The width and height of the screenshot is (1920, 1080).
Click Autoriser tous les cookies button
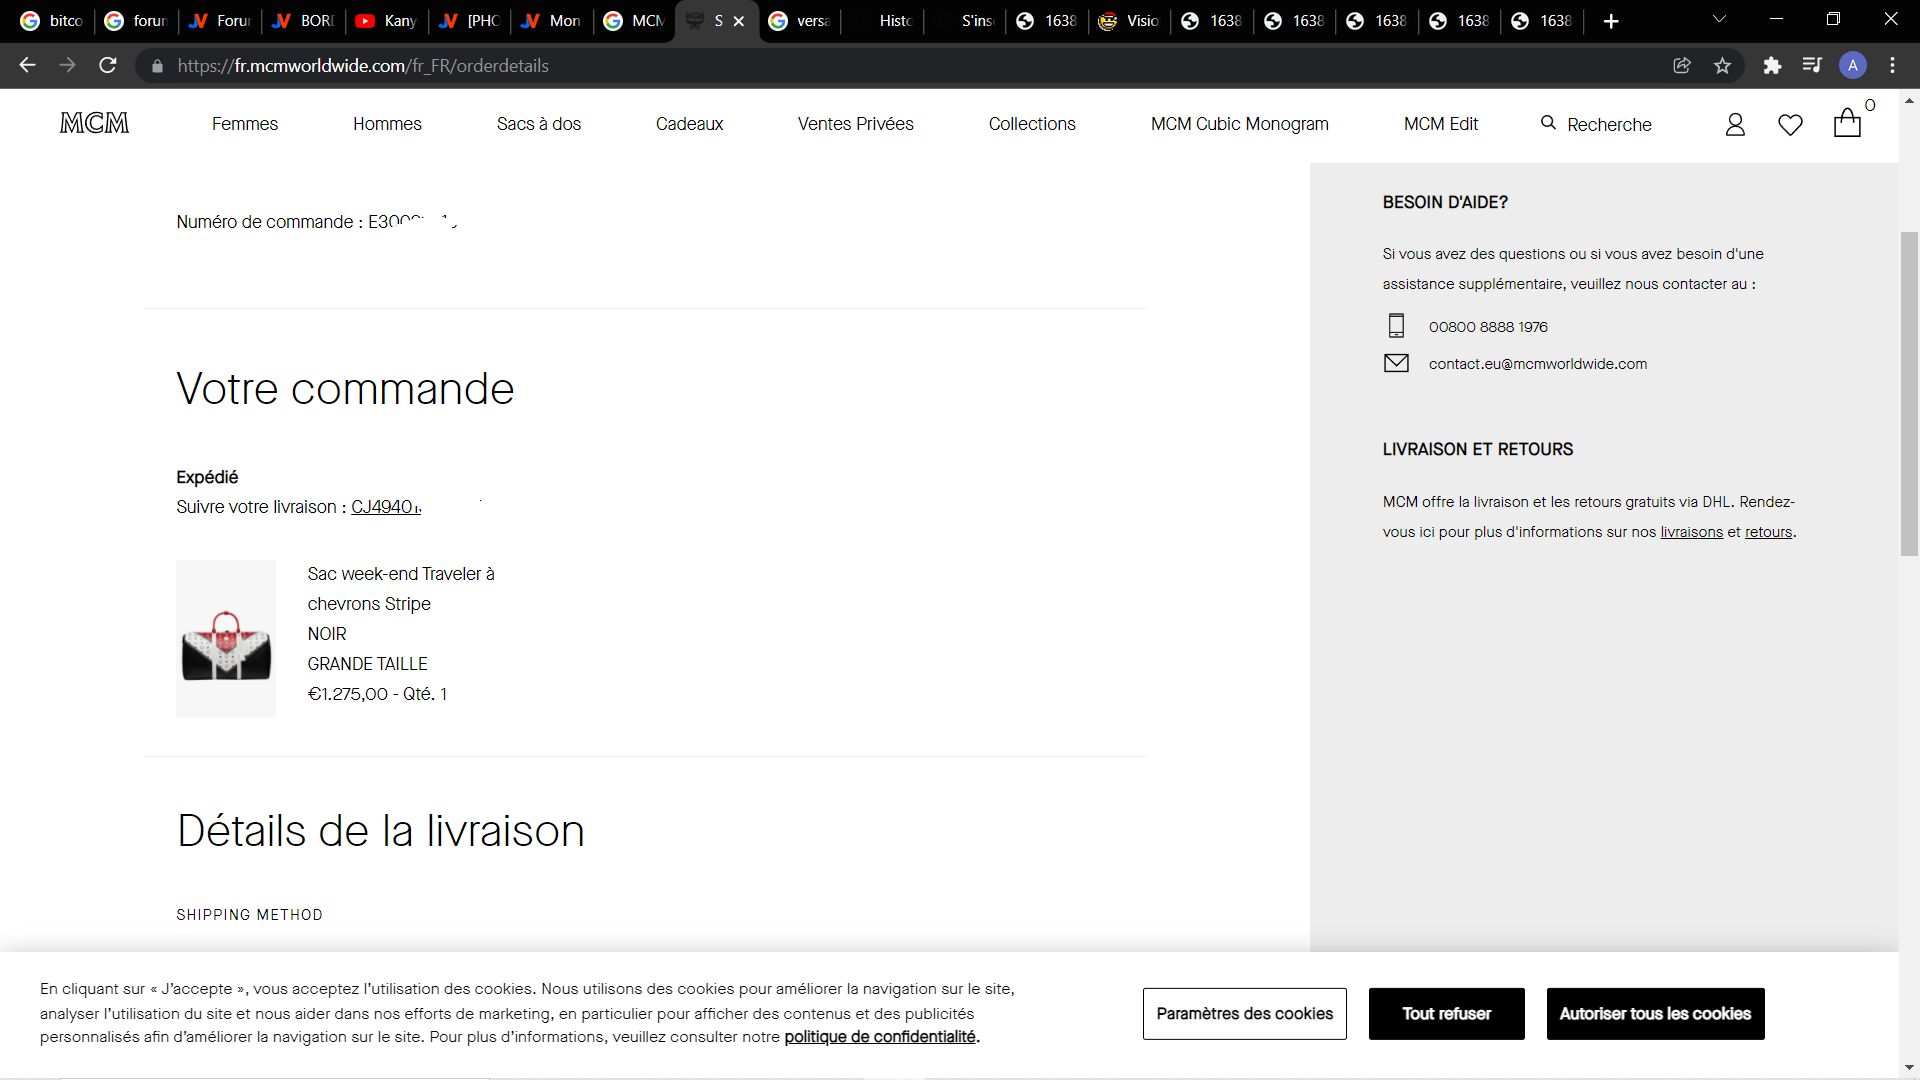pos(1655,1014)
